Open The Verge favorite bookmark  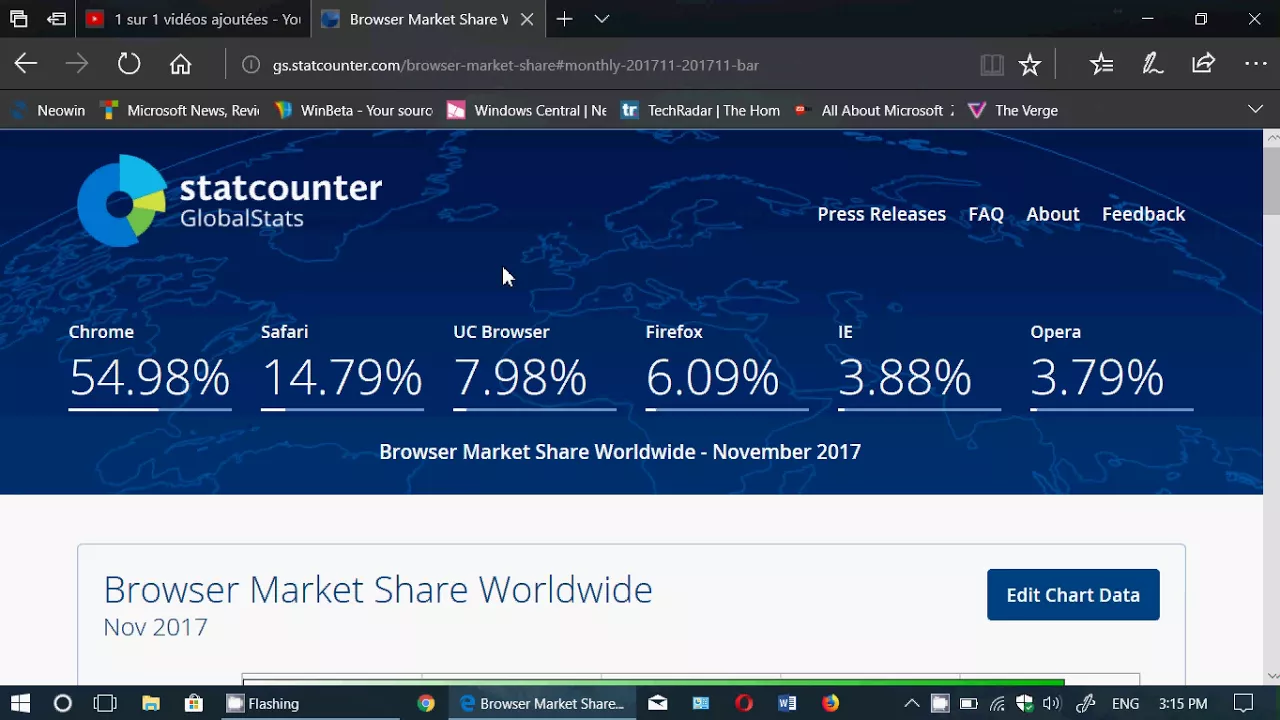[x=1013, y=110]
